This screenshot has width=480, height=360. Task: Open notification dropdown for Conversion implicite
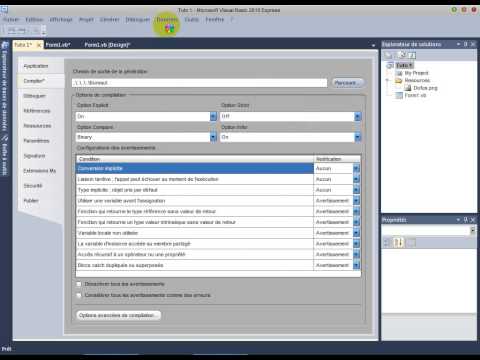356,169
